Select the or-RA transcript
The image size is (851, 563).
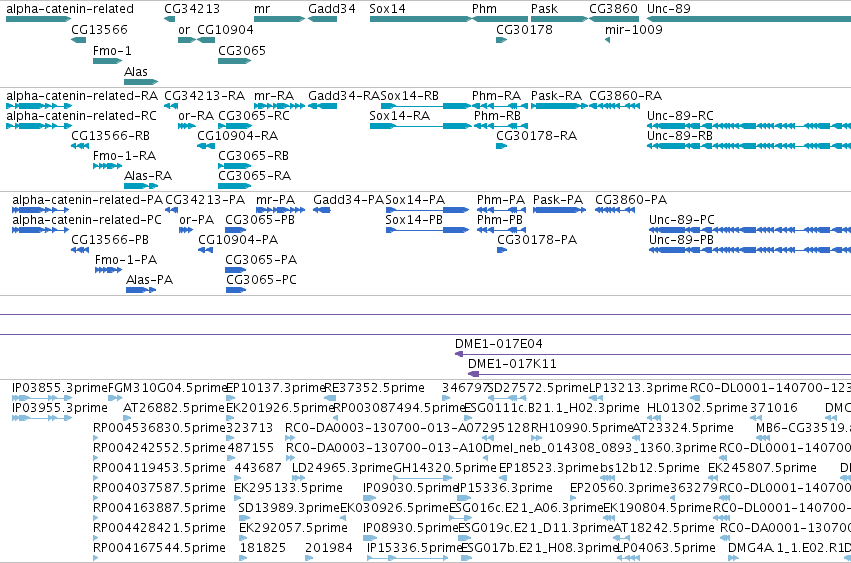(187, 126)
